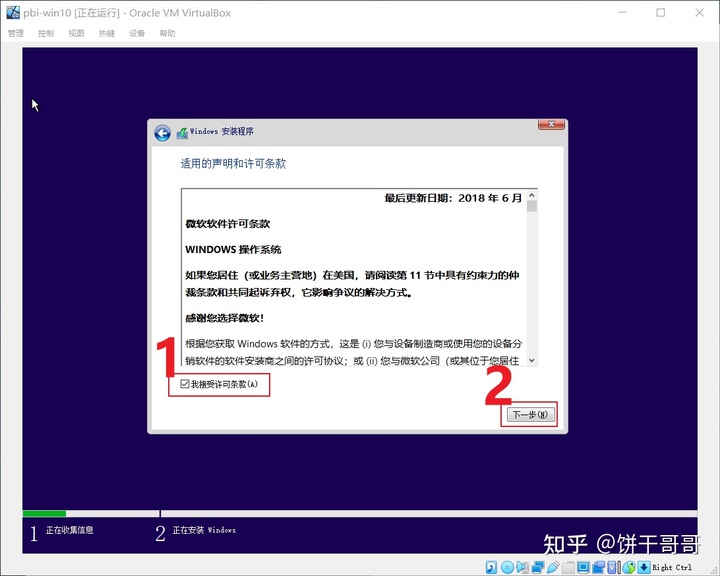
Task: Click the license scrollbar down arrow
Action: [x=532, y=360]
